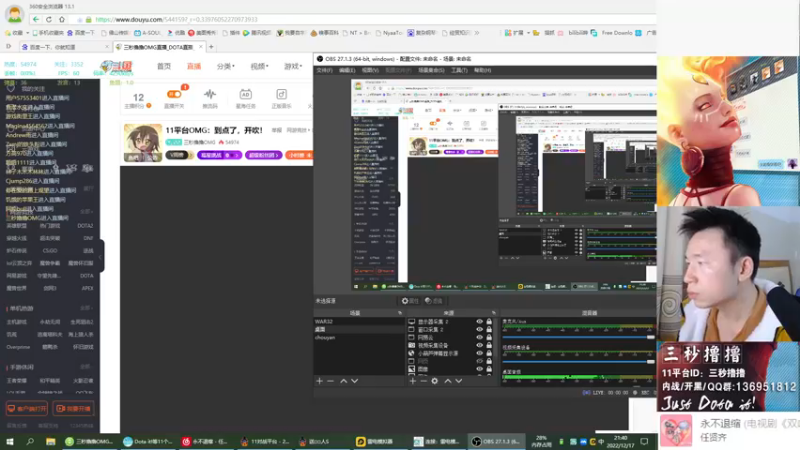Viewport: 800px width, 450px height.
Task: Open OBS source 属性 properties button
Action: click(x=410, y=301)
